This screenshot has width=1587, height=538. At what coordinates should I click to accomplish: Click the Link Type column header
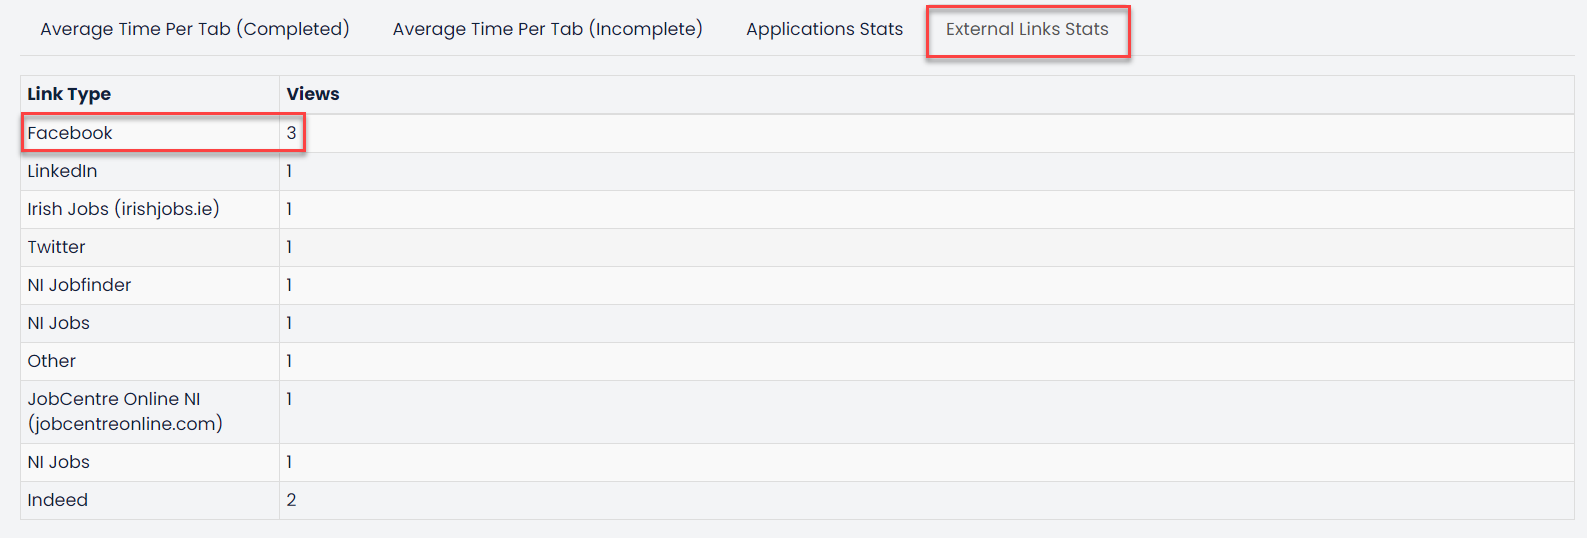pos(69,94)
